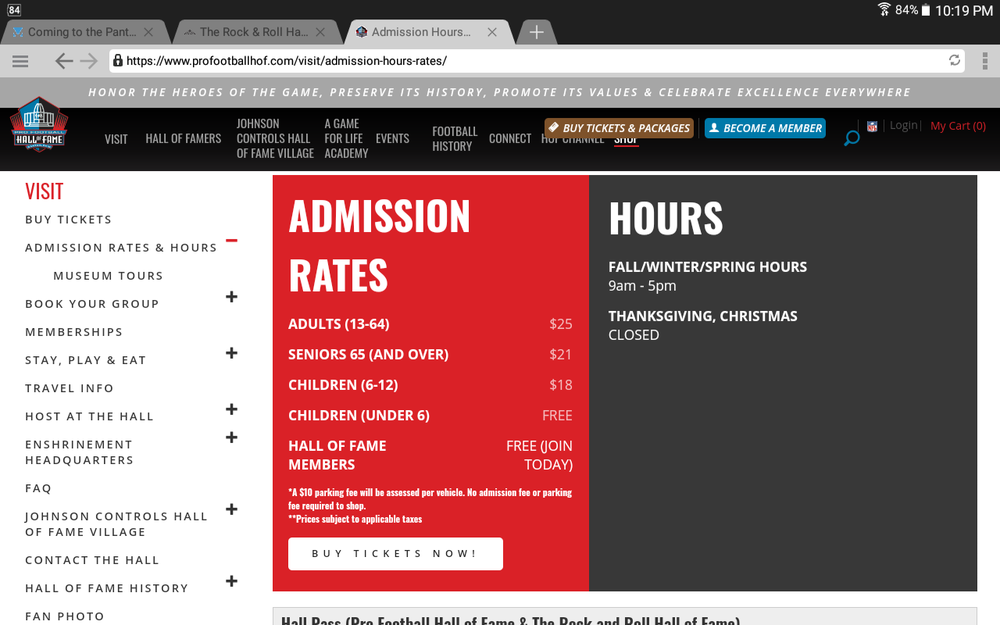
Task: Open the Travel Info sidebar link
Action: [70, 388]
